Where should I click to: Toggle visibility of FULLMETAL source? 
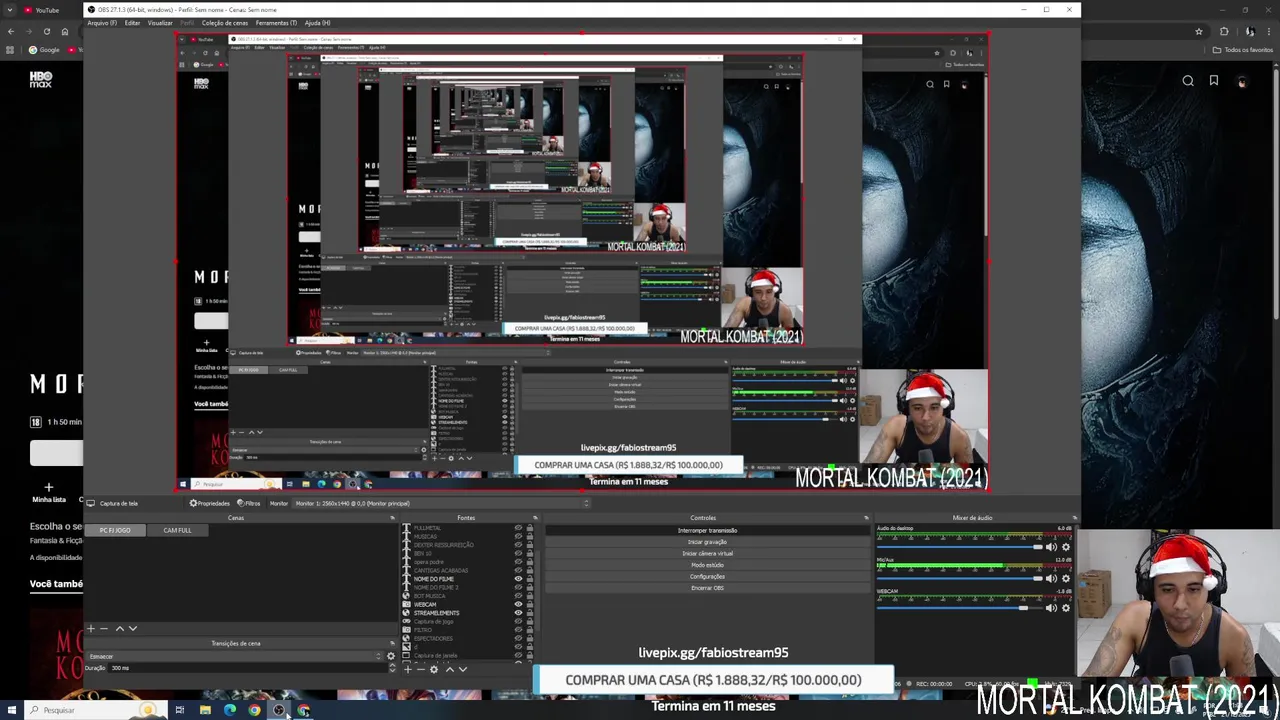(518, 528)
